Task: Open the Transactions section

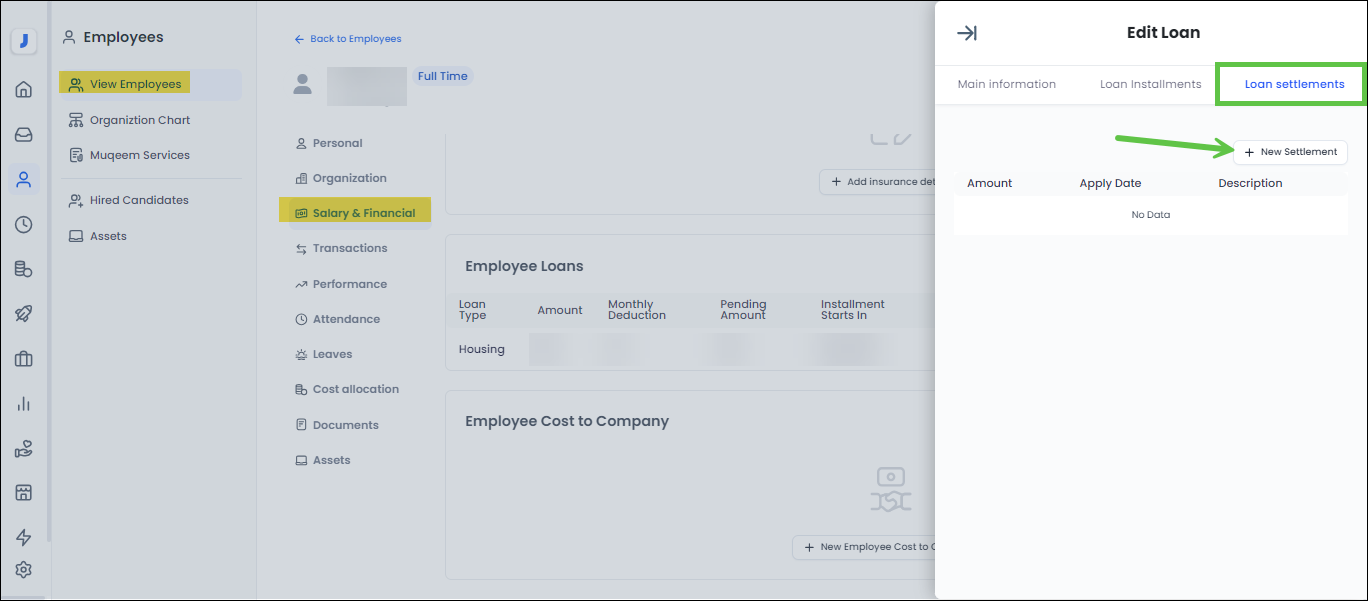Action: [349, 248]
